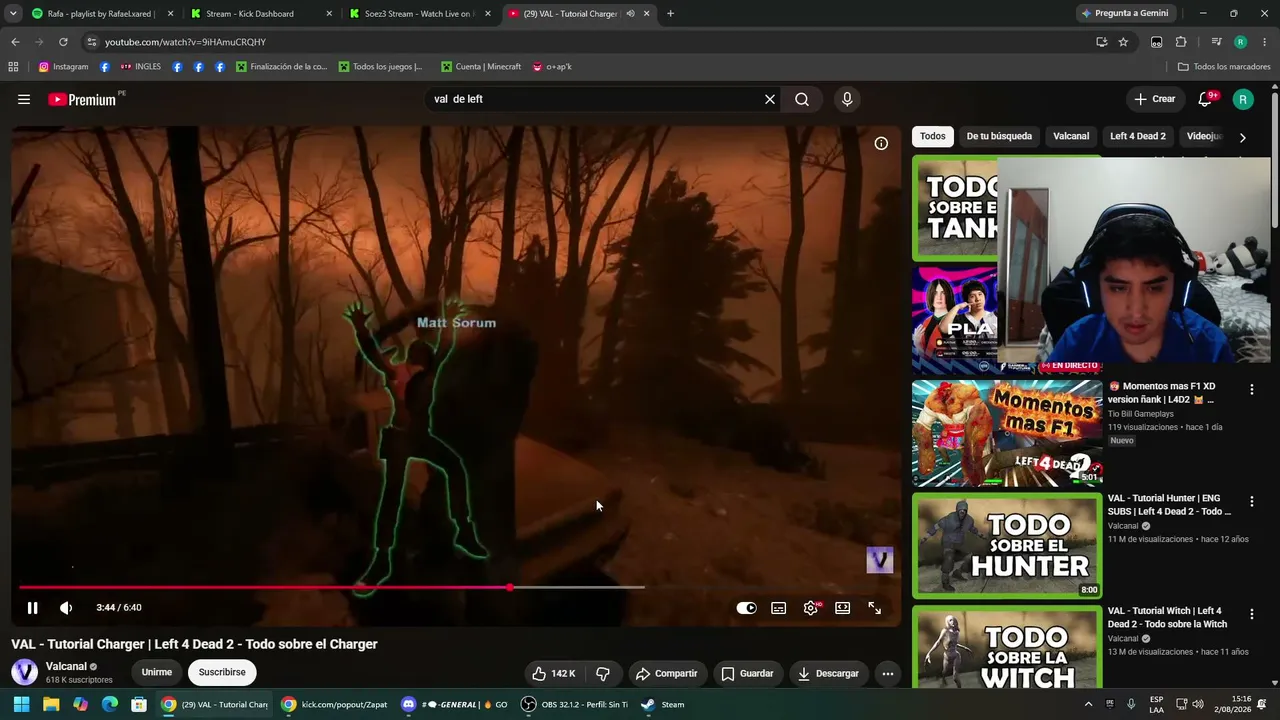Open the Valcanal channel name link
The image size is (1280, 720).
[66, 666]
